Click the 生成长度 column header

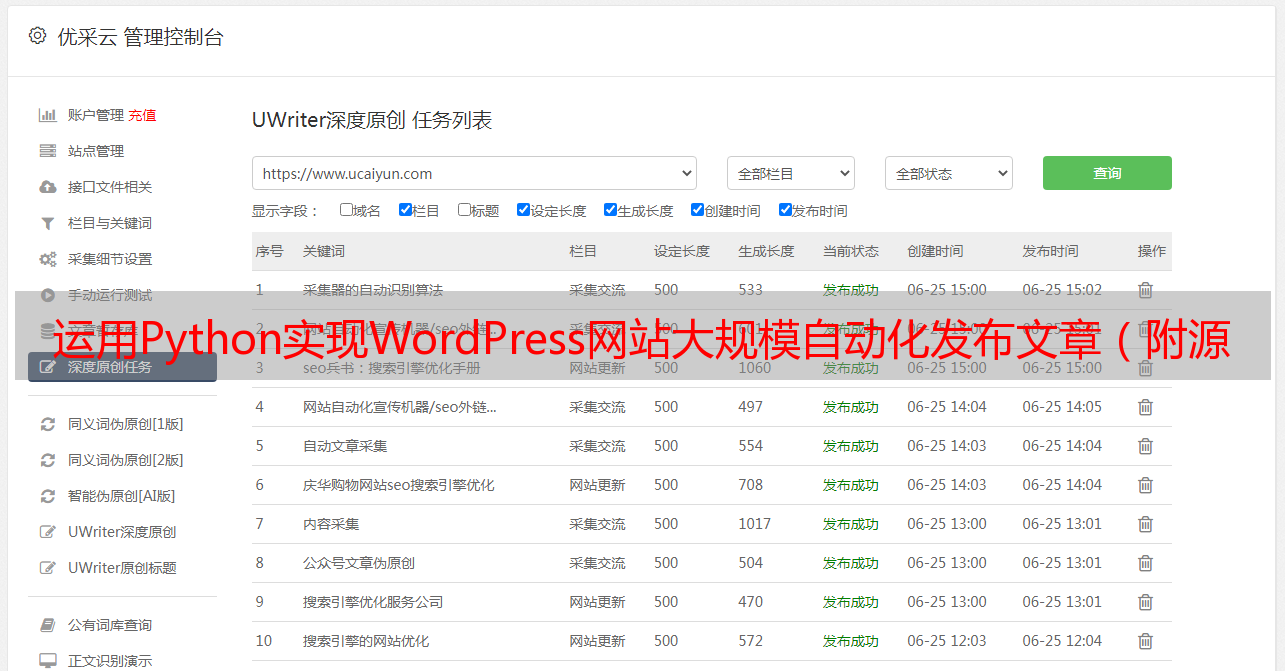[766, 251]
